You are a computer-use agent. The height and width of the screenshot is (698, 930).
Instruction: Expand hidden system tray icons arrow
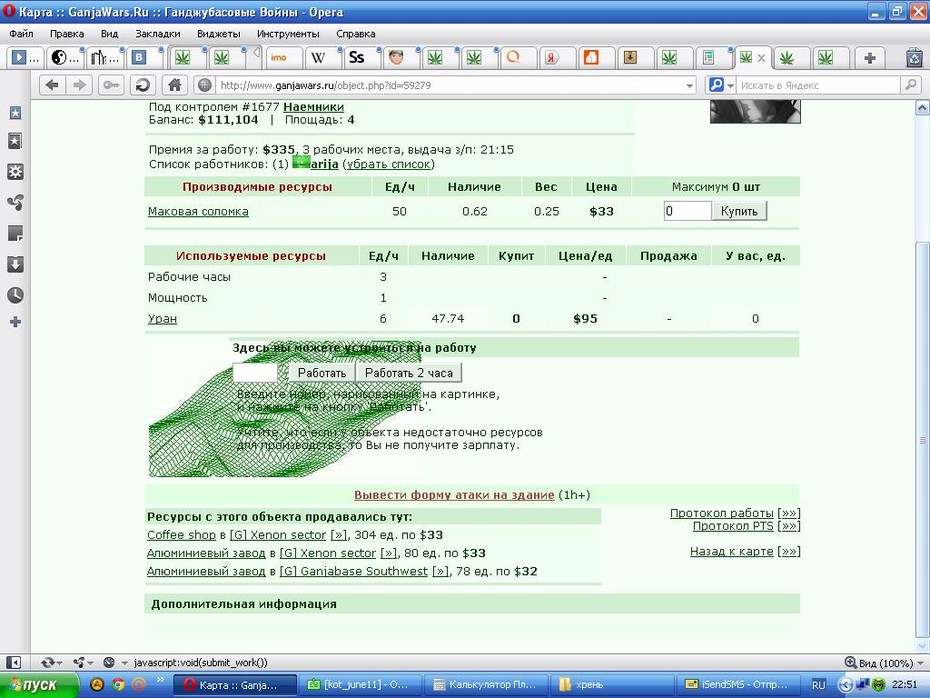pyautogui.click(x=845, y=685)
